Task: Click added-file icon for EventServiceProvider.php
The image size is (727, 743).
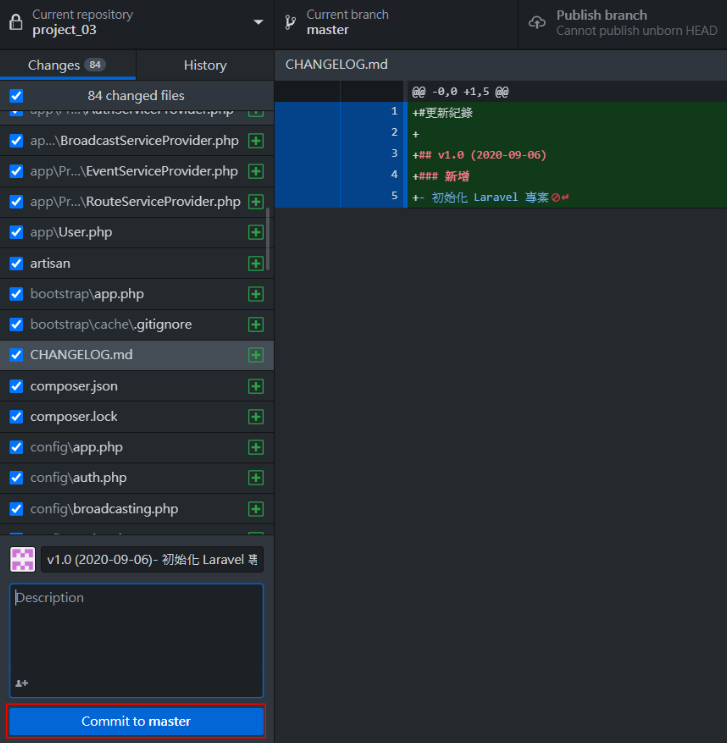Action: click(256, 171)
